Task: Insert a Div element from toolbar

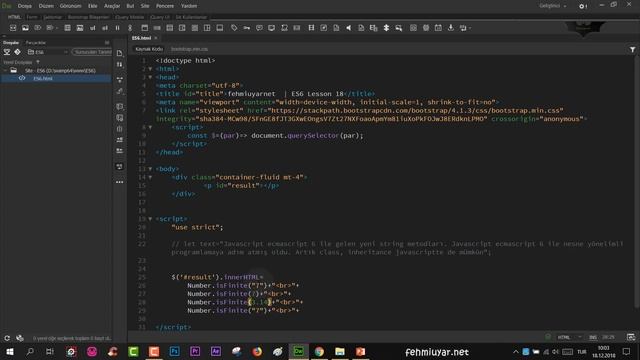Action: (13, 28)
